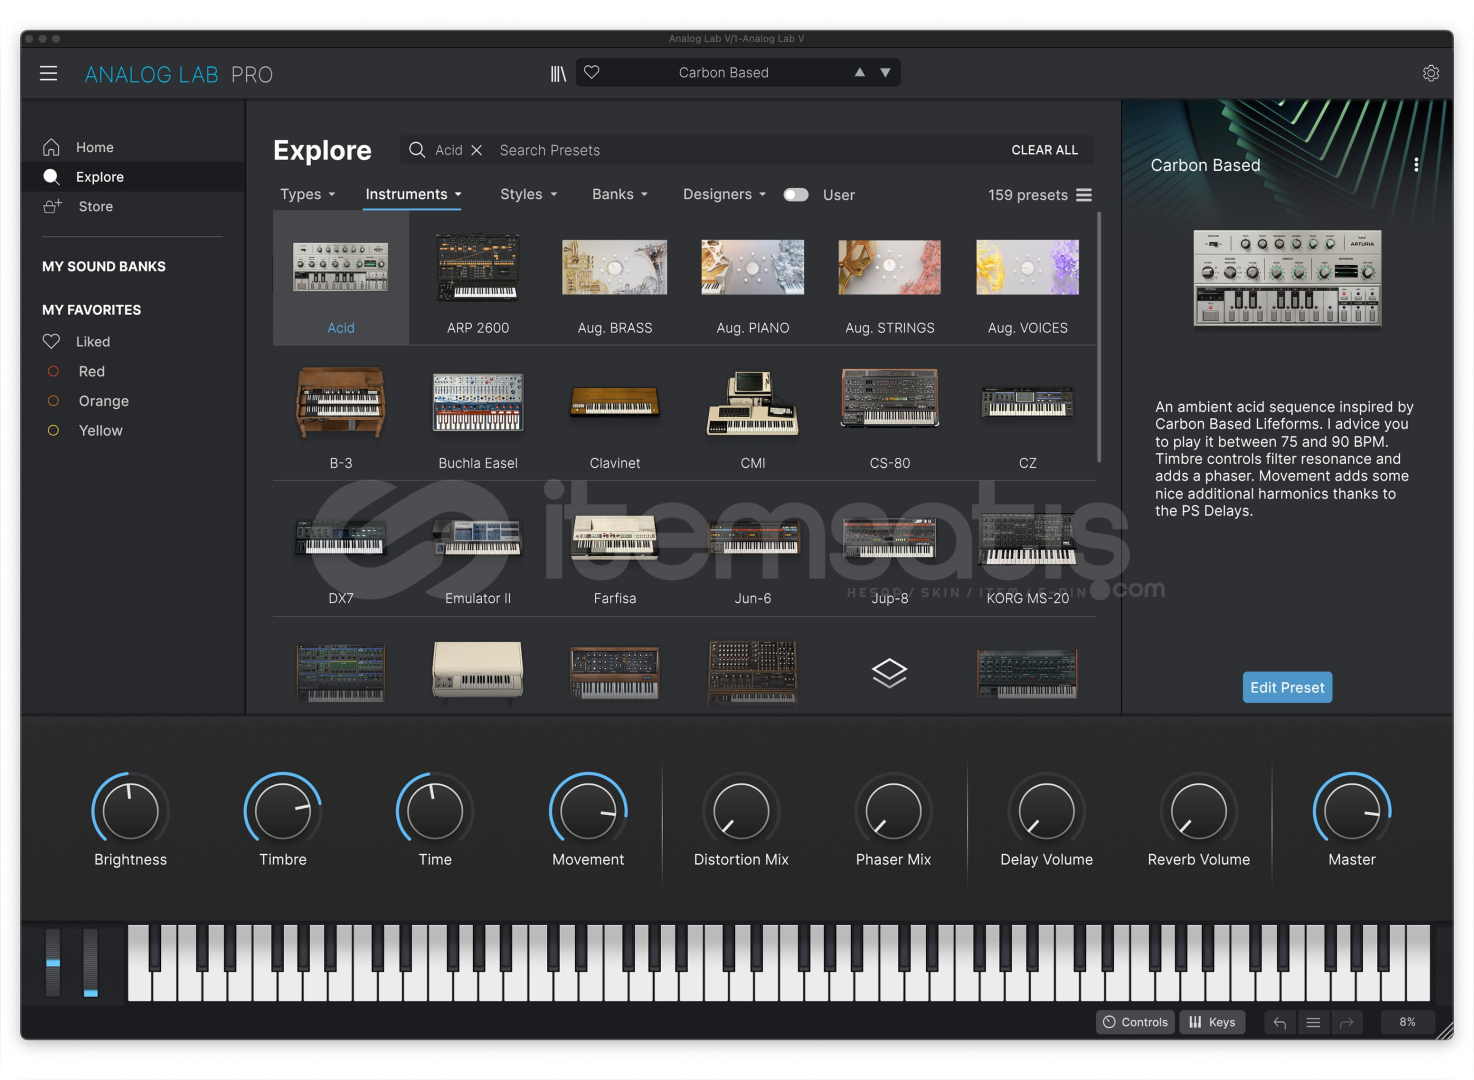Screen dimensions: 1474x1080
Task: Select the Buchla Easel instrument
Action: pyautogui.click(x=478, y=415)
